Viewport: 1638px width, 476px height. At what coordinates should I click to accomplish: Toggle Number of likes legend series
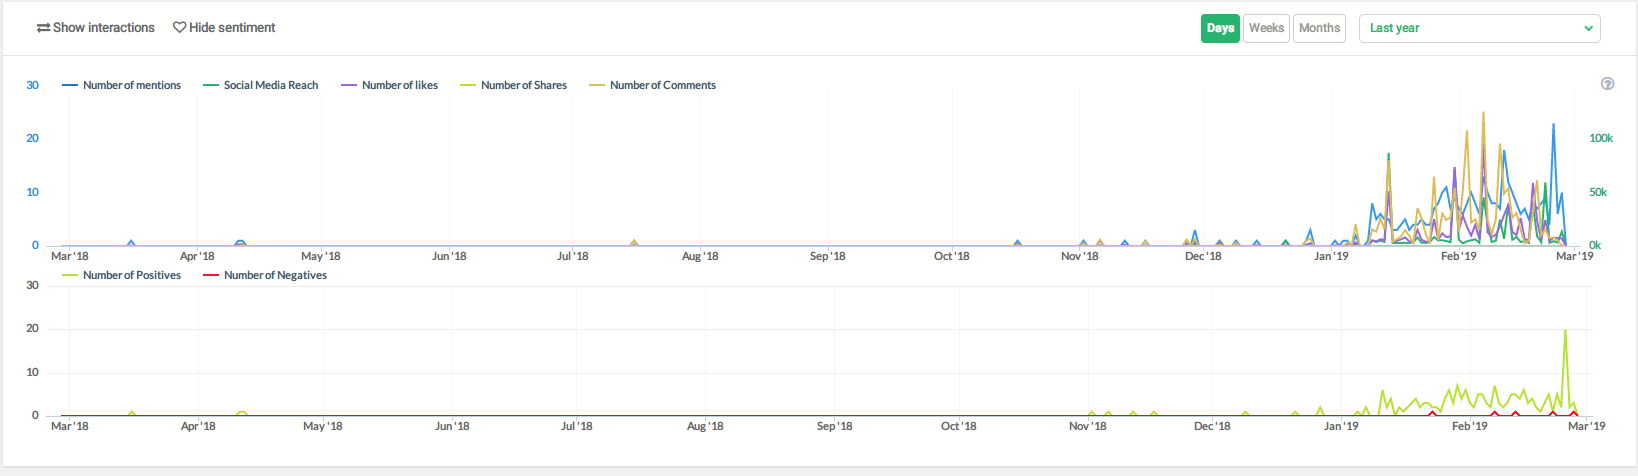[x=390, y=85]
